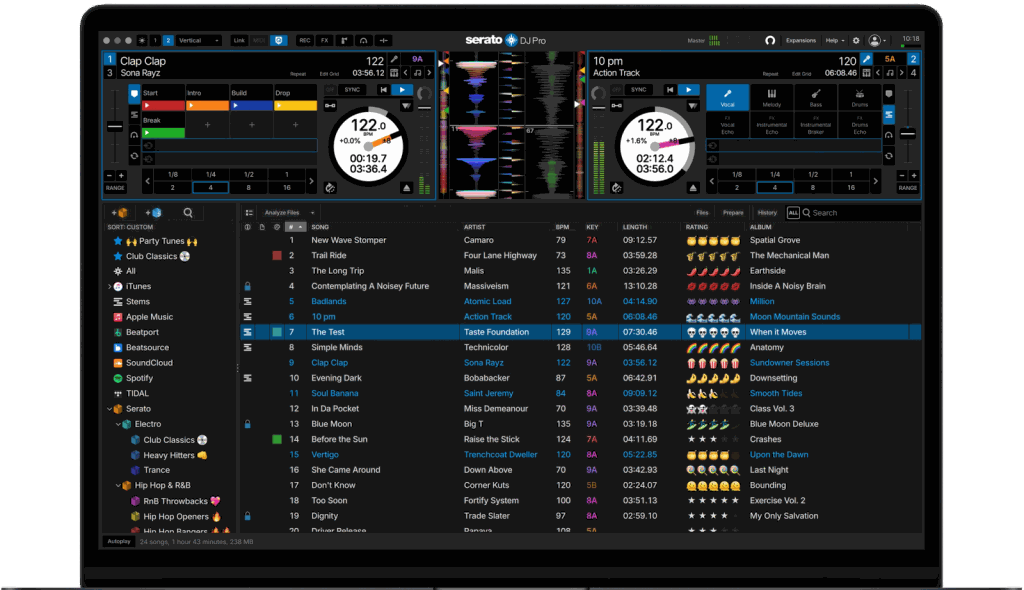Open the Prepare panel tab
1024x590 pixels.
(733, 213)
